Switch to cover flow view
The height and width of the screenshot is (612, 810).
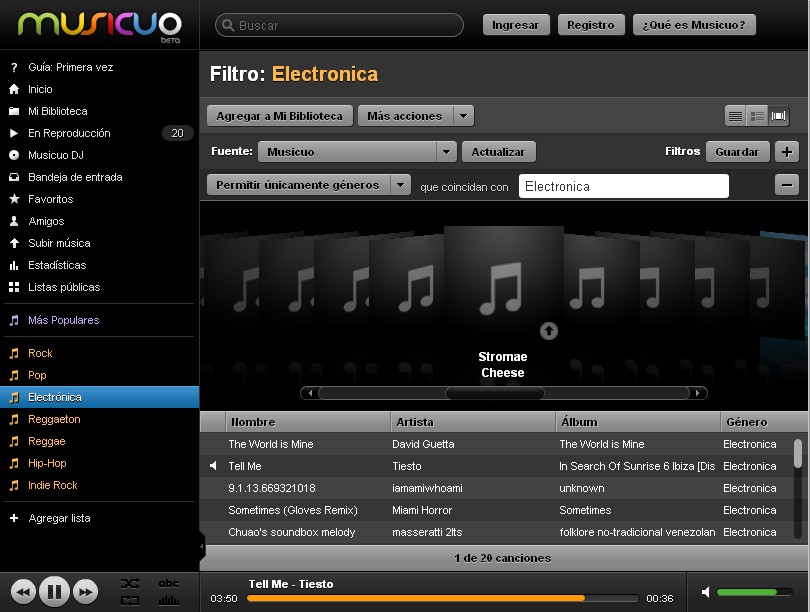pos(778,116)
